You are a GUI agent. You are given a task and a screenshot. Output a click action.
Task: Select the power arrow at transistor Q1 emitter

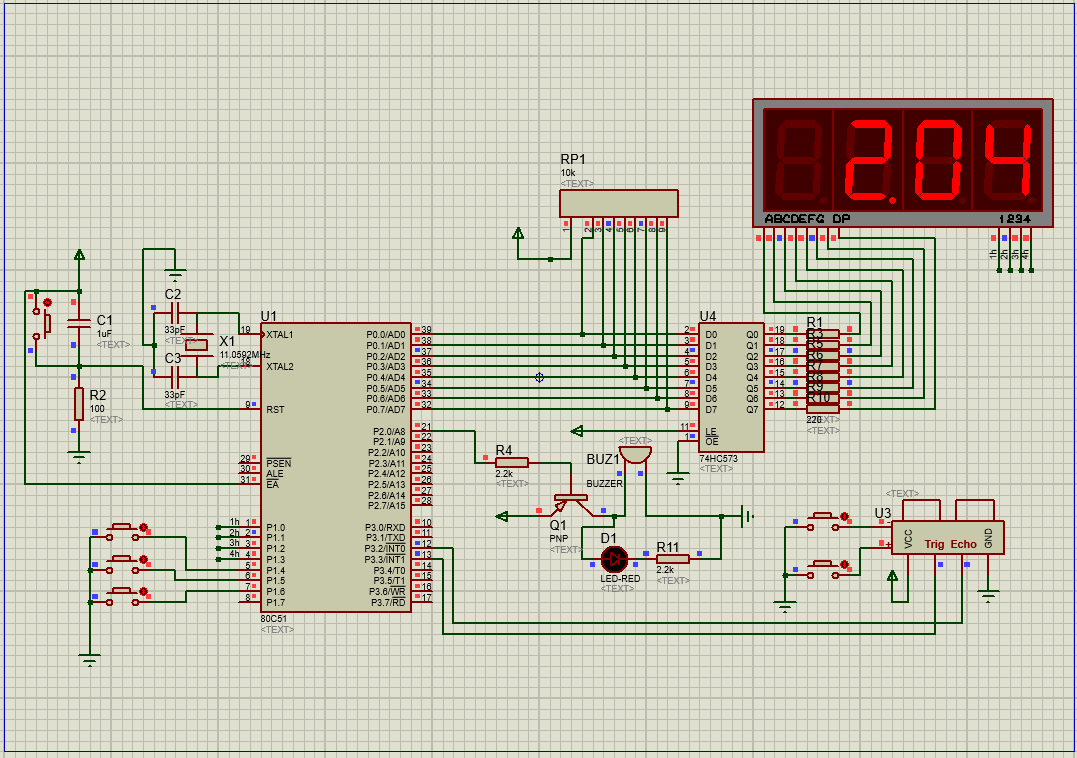pos(502,516)
